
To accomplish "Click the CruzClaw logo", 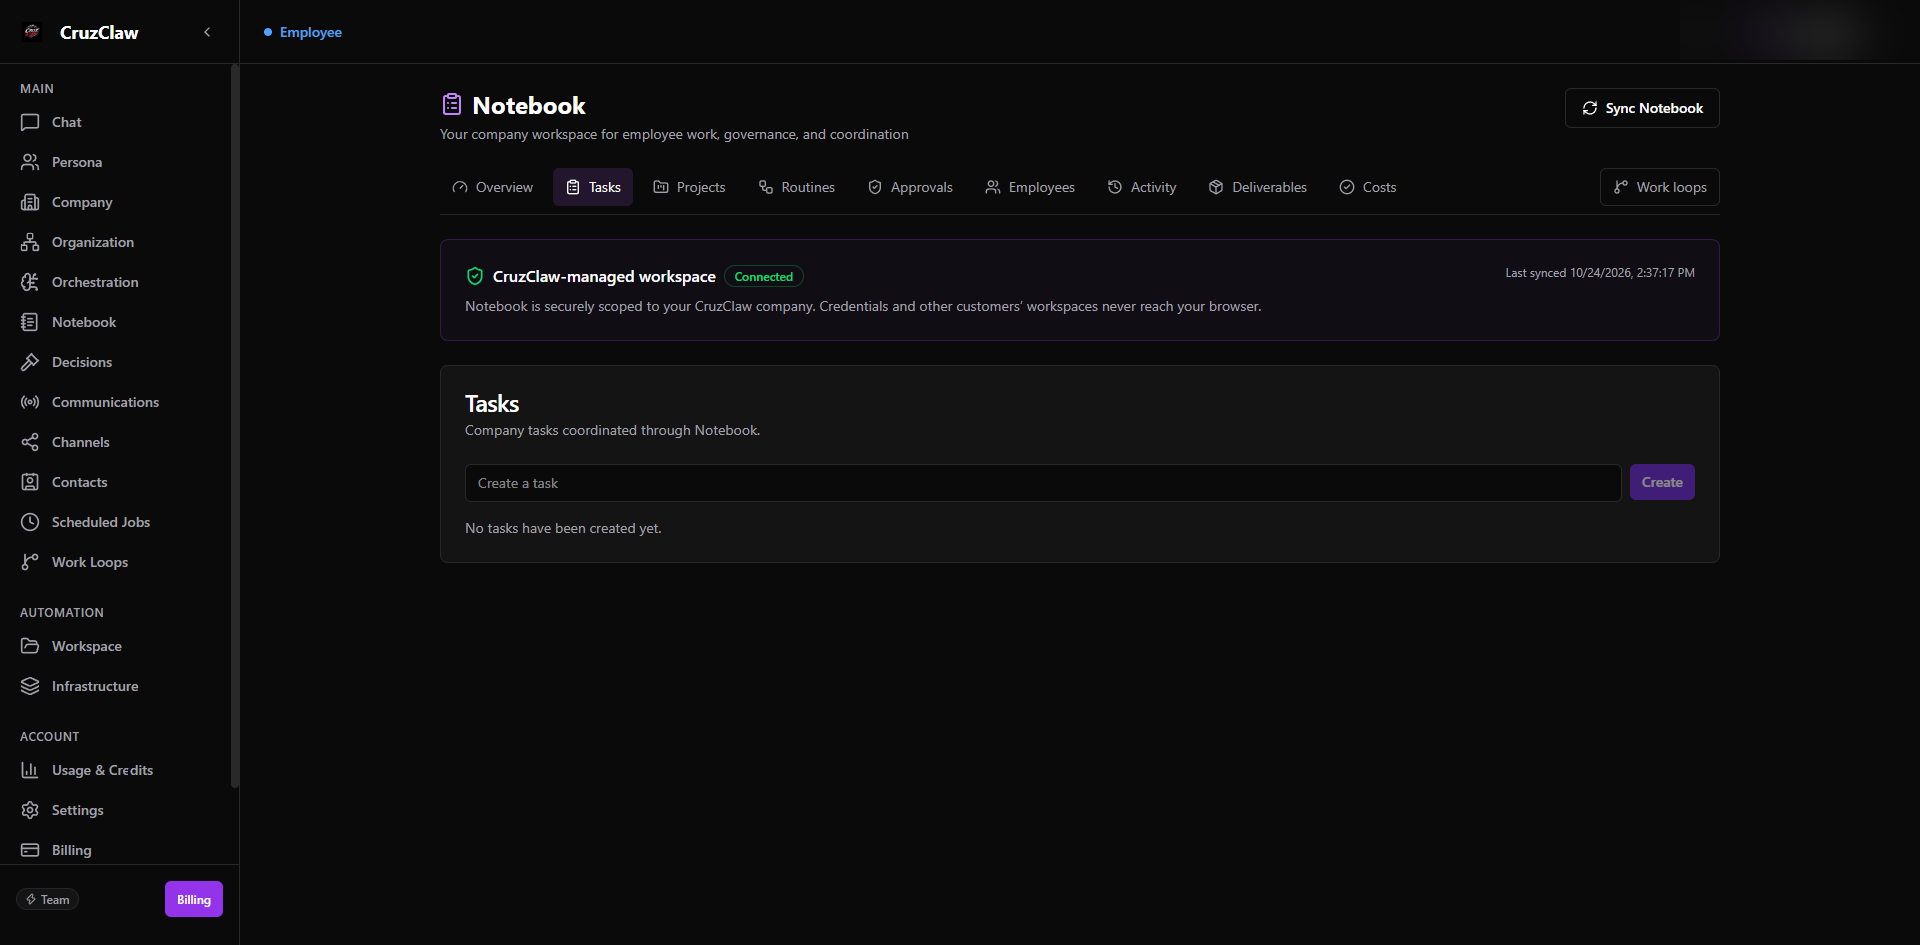I will [x=32, y=32].
